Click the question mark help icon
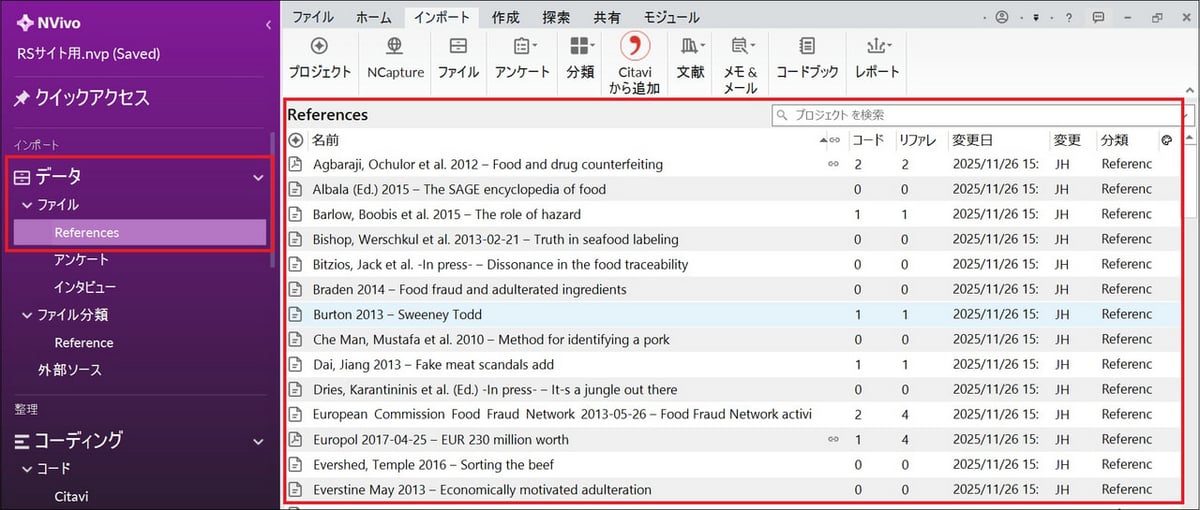The image size is (1200, 510). click(x=1069, y=17)
